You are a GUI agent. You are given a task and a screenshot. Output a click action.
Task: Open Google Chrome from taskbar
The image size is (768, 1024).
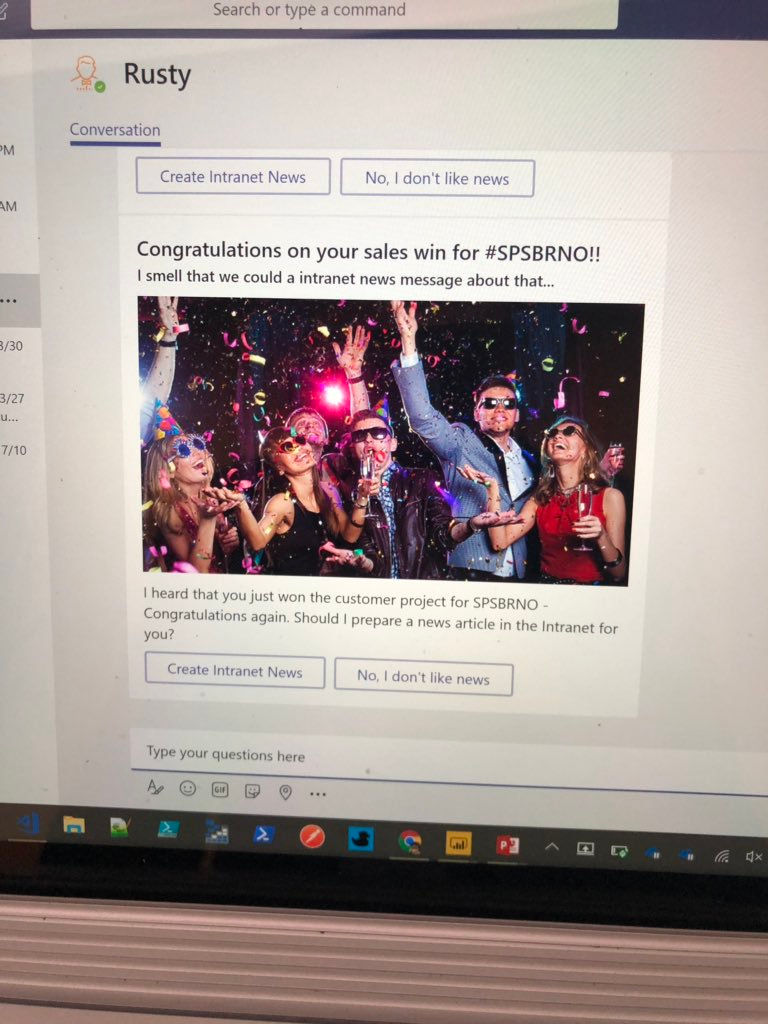[x=410, y=842]
